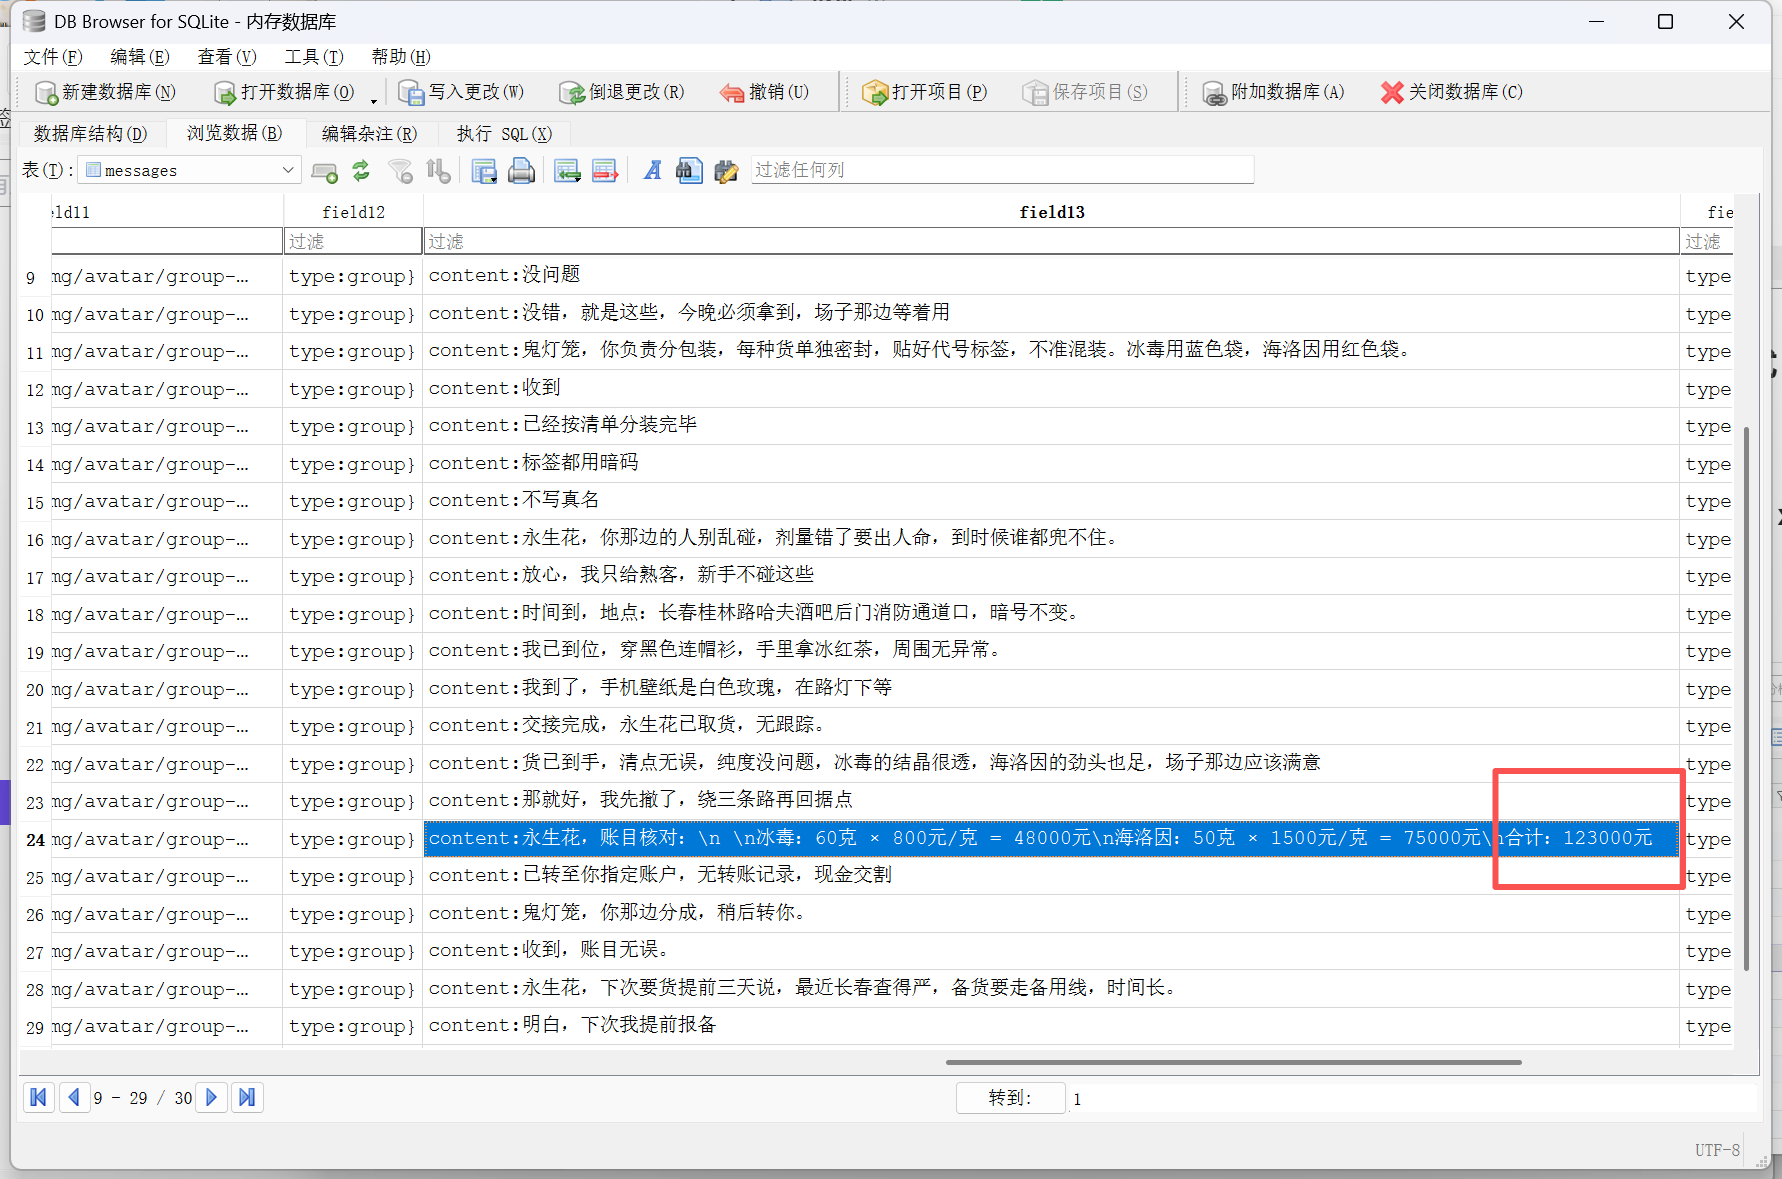The image size is (1782, 1179).
Task: Open the 编辑(E) menu
Action: 140,57
